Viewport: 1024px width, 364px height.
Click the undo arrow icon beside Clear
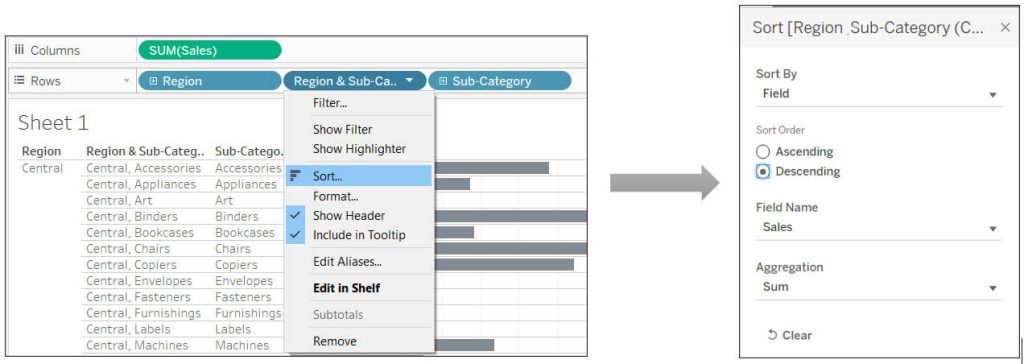(x=773, y=335)
